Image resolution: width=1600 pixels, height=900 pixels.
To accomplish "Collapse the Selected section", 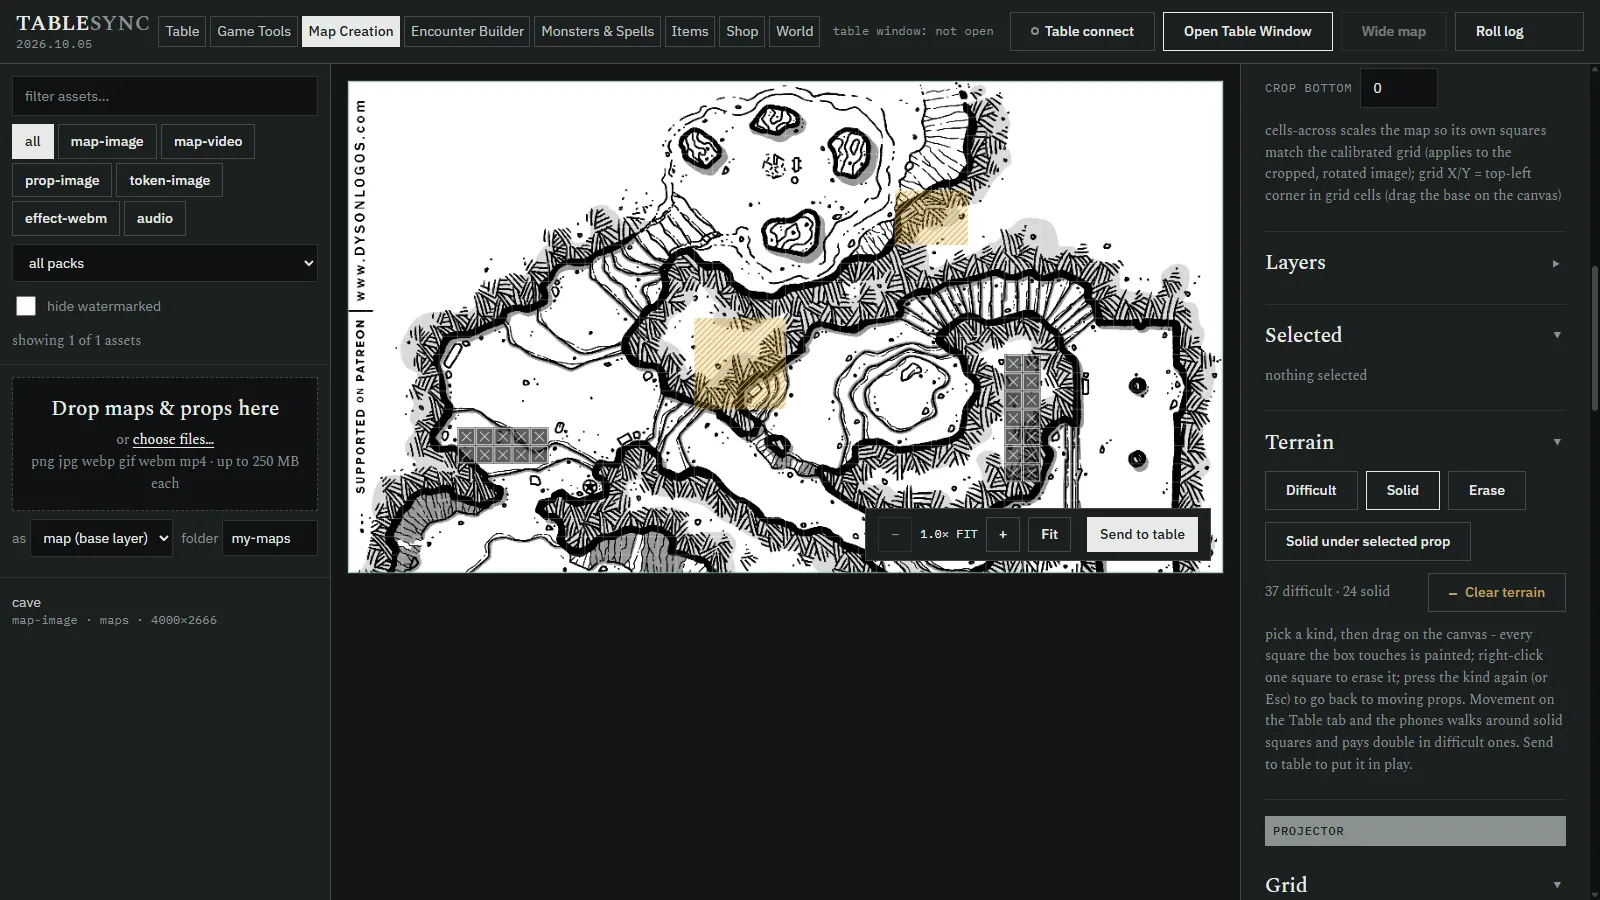I will (x=1415, y=335).
